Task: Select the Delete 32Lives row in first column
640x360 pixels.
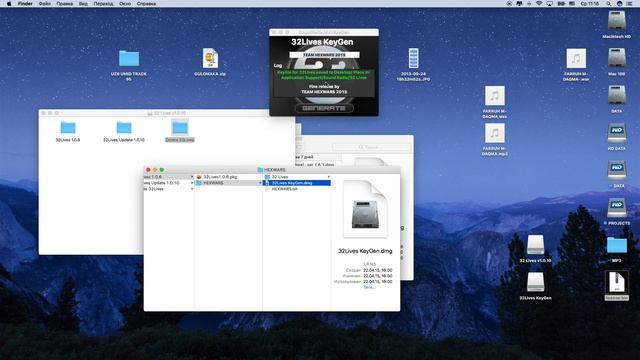Action: point(169,189)
